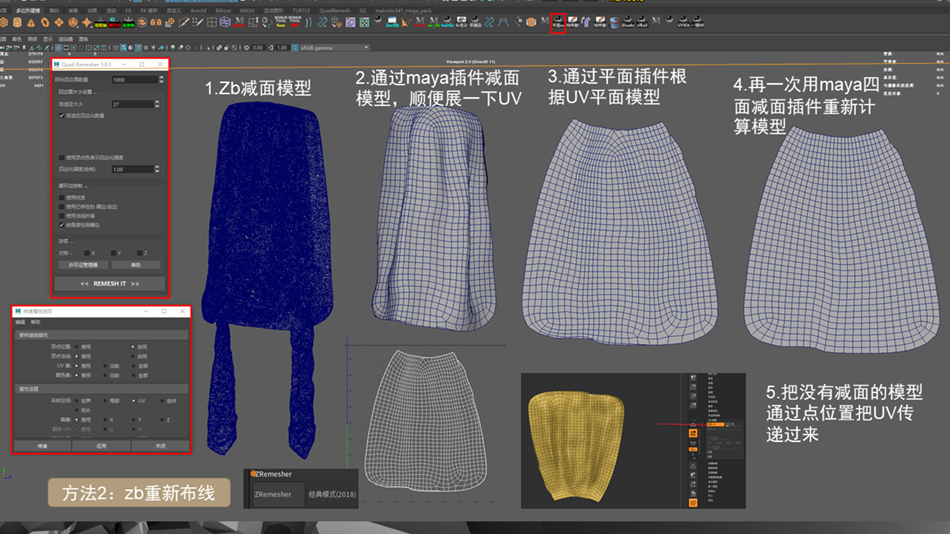This screenshot has height=534, width=950.
Task: Click the REMESH IT button
Action: coord(110,284)
